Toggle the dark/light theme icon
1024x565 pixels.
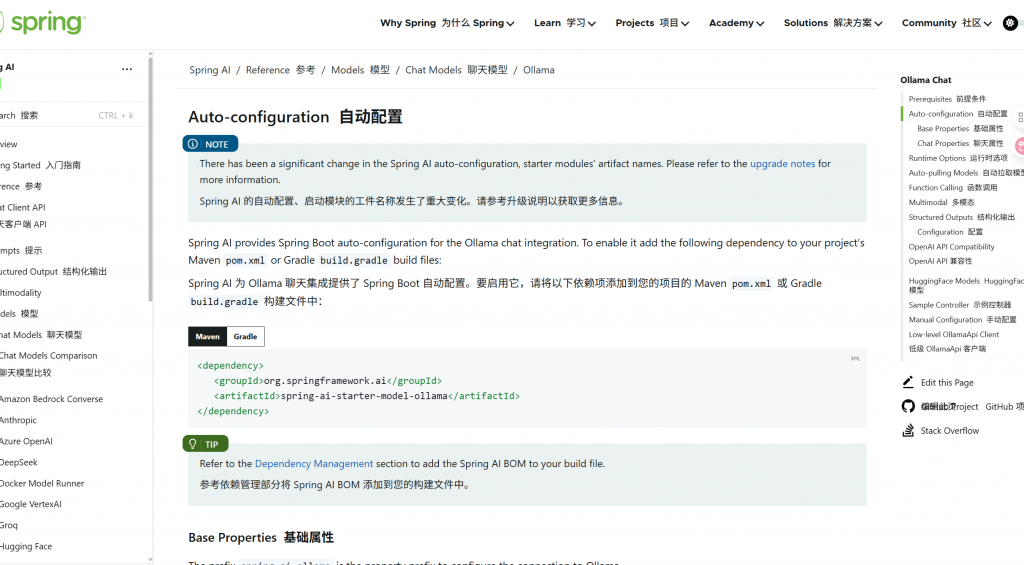point(1010,23)
